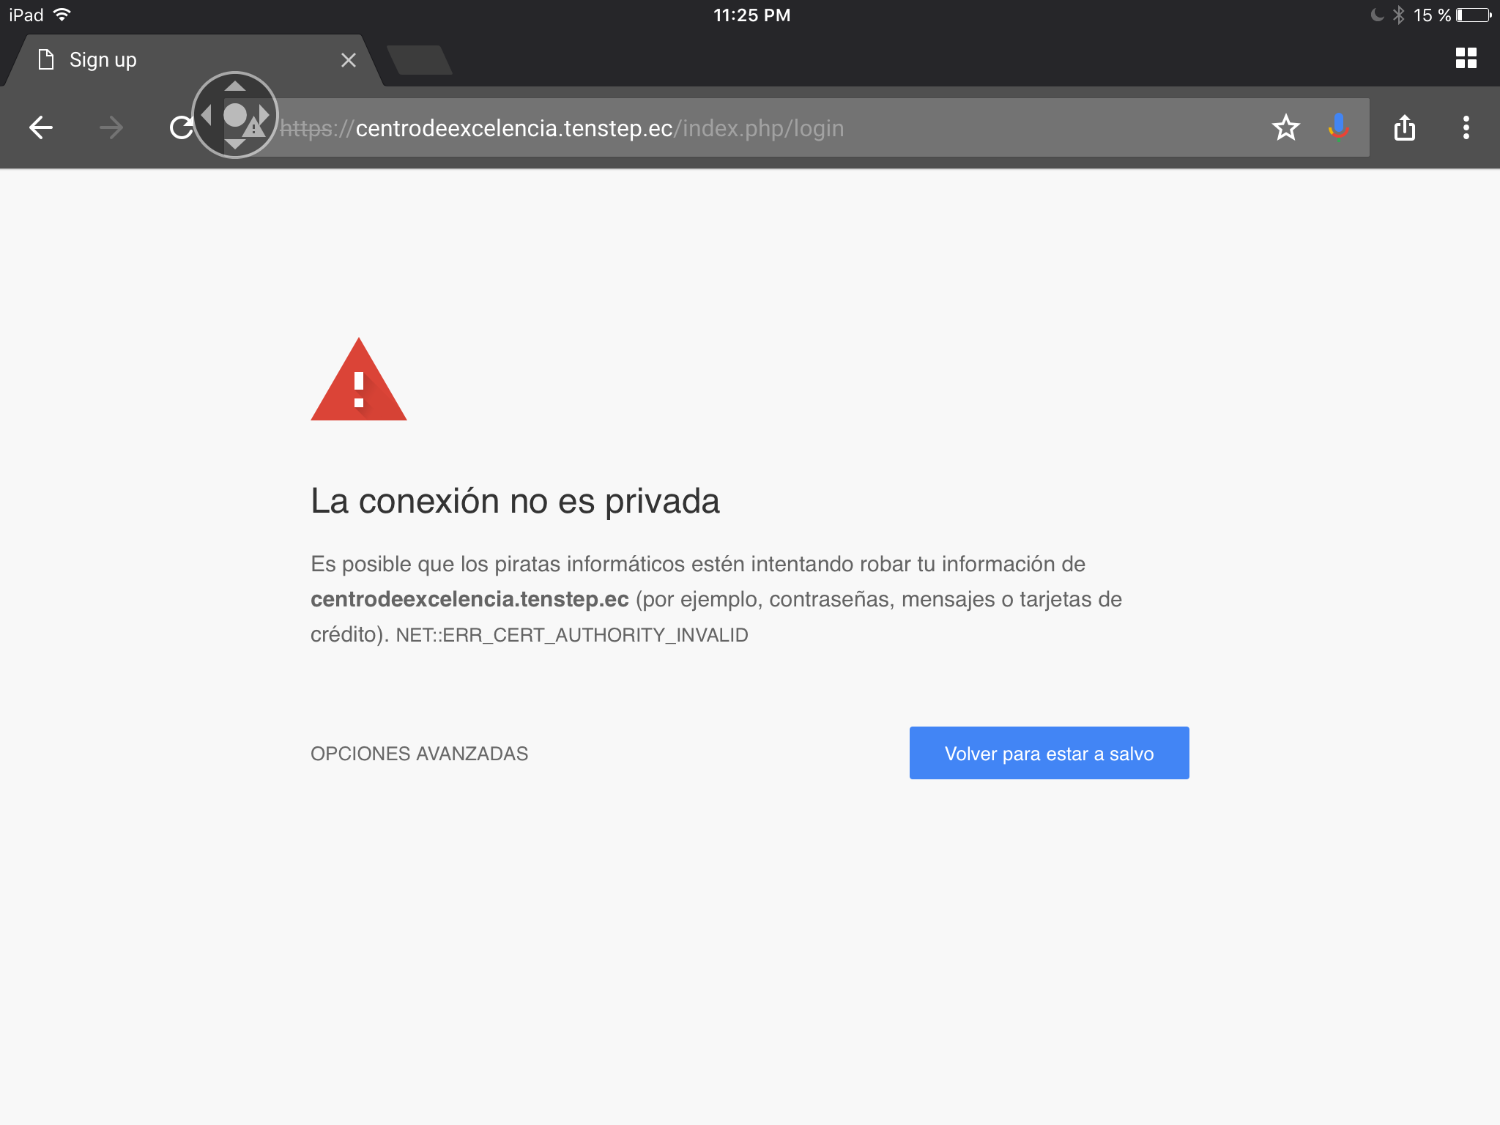1500x1125 pixels.
Task: Tap the AssistiveTouch floating control
Action: 235,115
